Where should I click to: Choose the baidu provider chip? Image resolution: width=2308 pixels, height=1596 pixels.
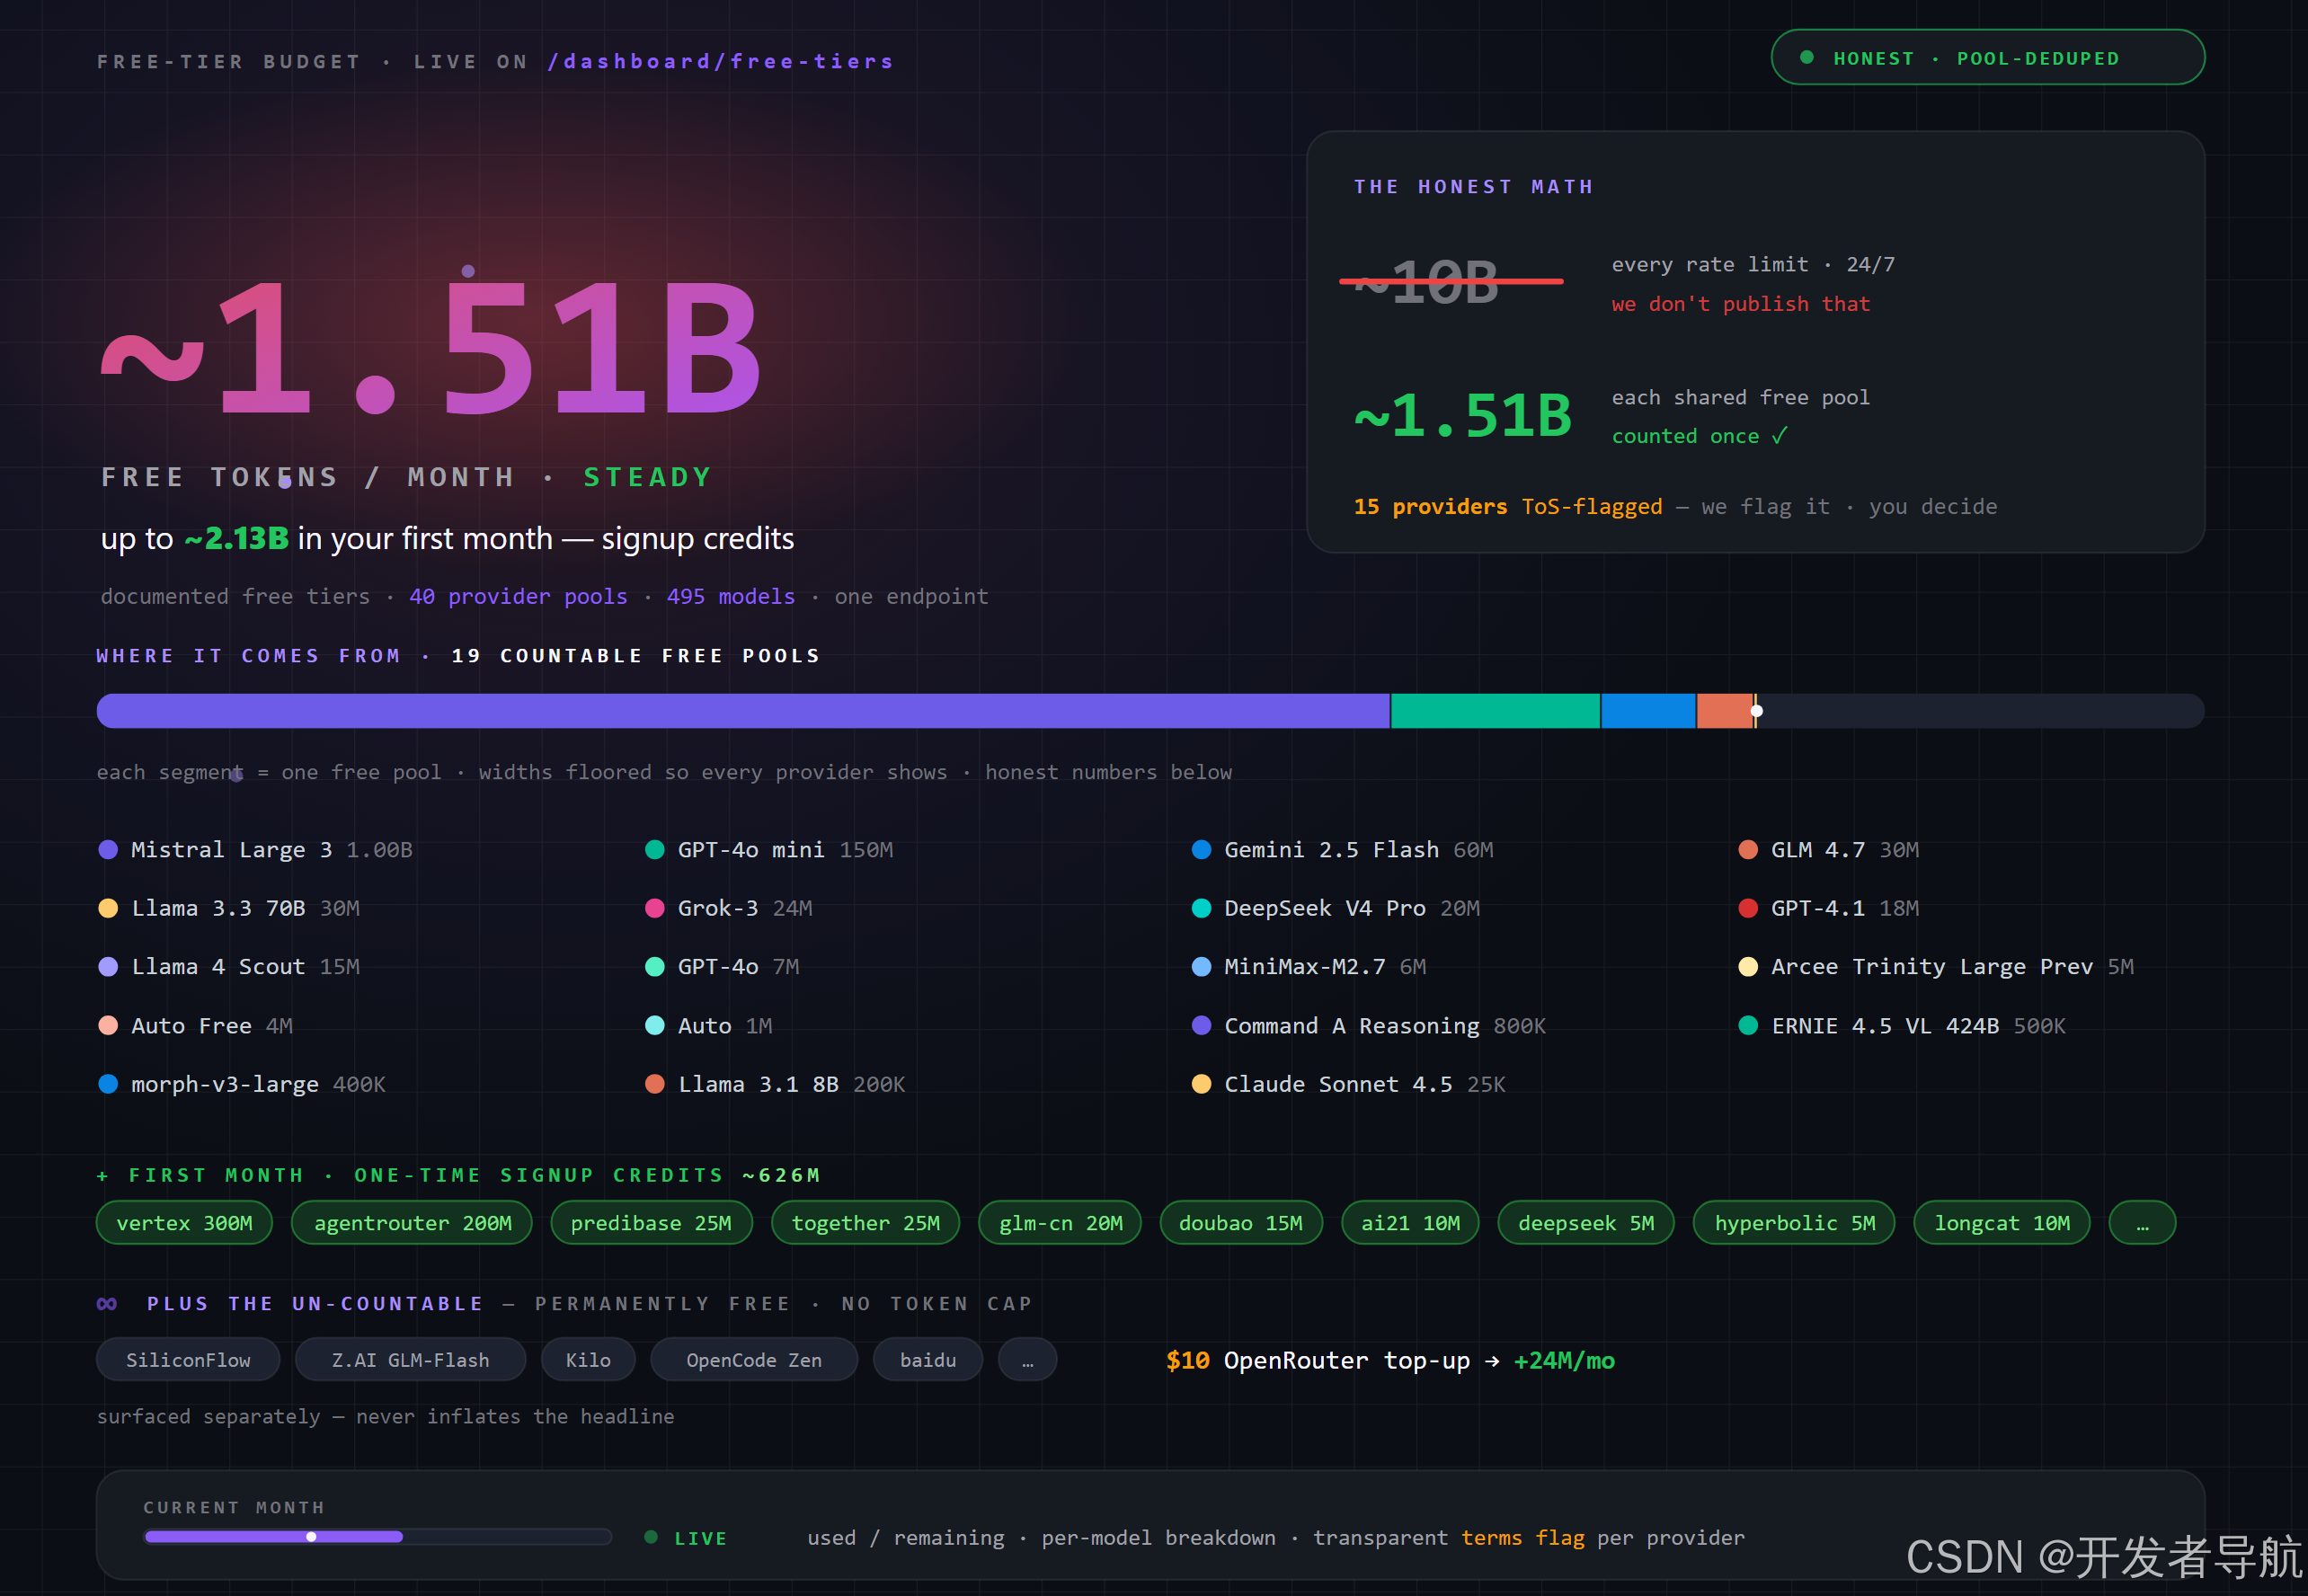coord(928,1360)
